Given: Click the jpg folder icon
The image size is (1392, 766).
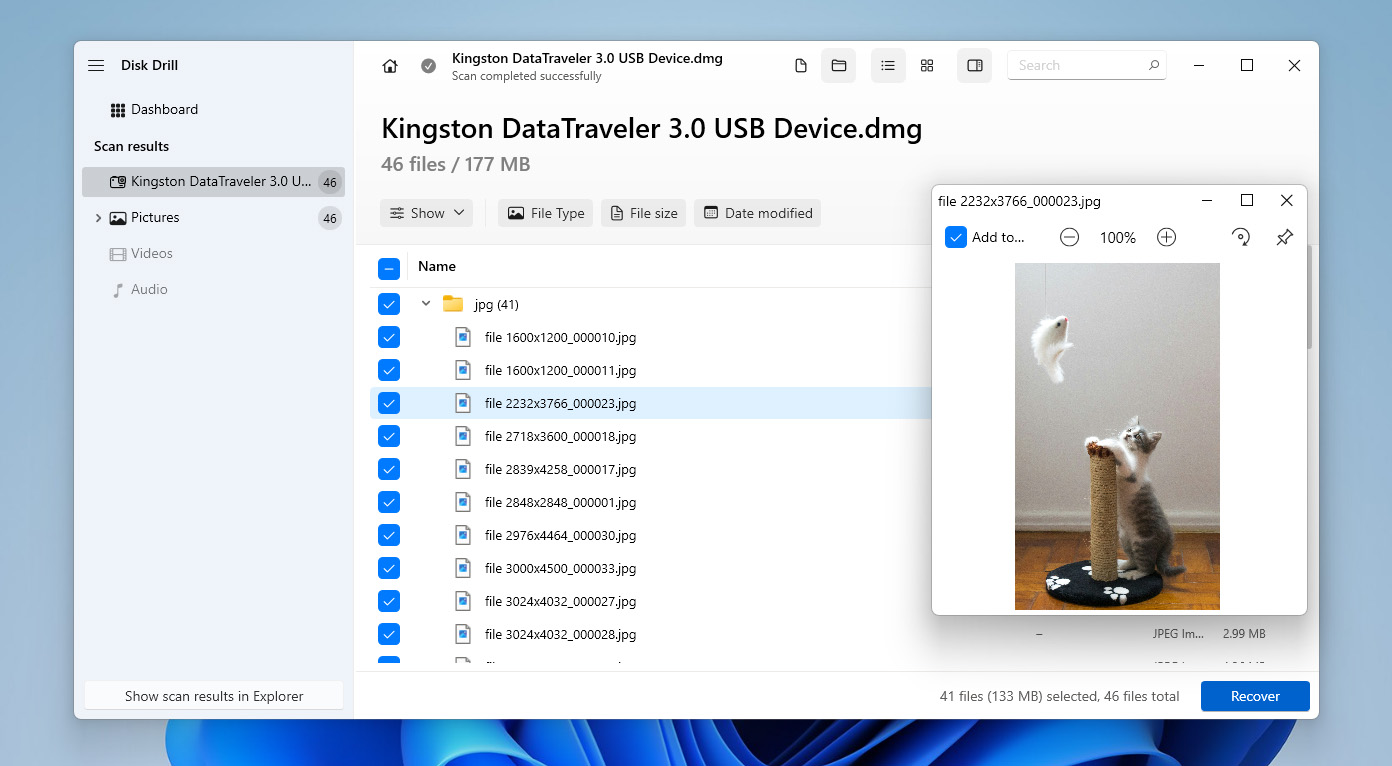Looking at the screenshot, I should 453,304.
